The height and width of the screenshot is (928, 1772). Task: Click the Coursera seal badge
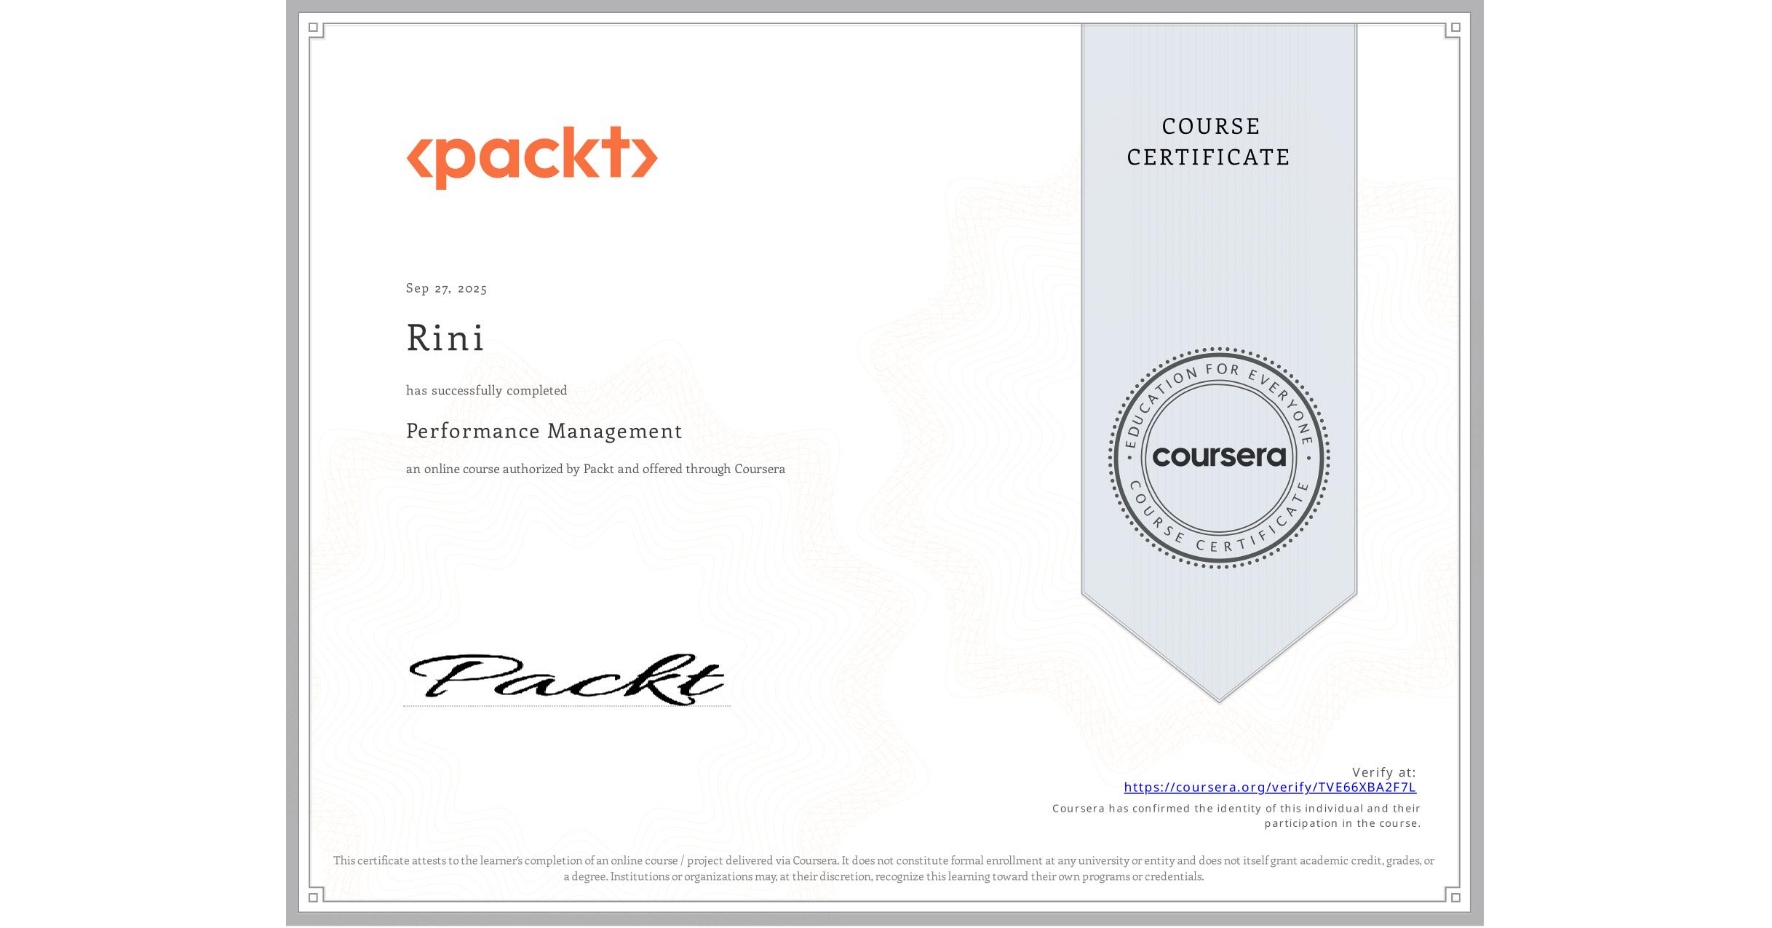pos(1218,458)
